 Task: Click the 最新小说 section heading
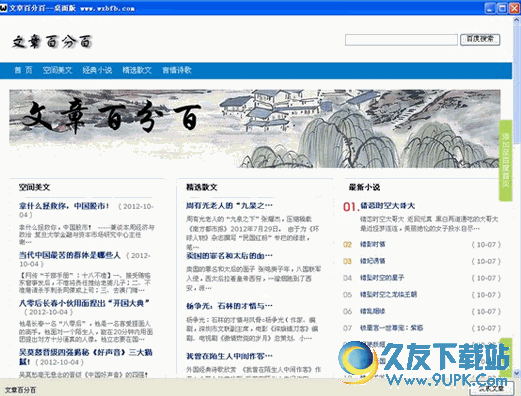tap(364, 187)
